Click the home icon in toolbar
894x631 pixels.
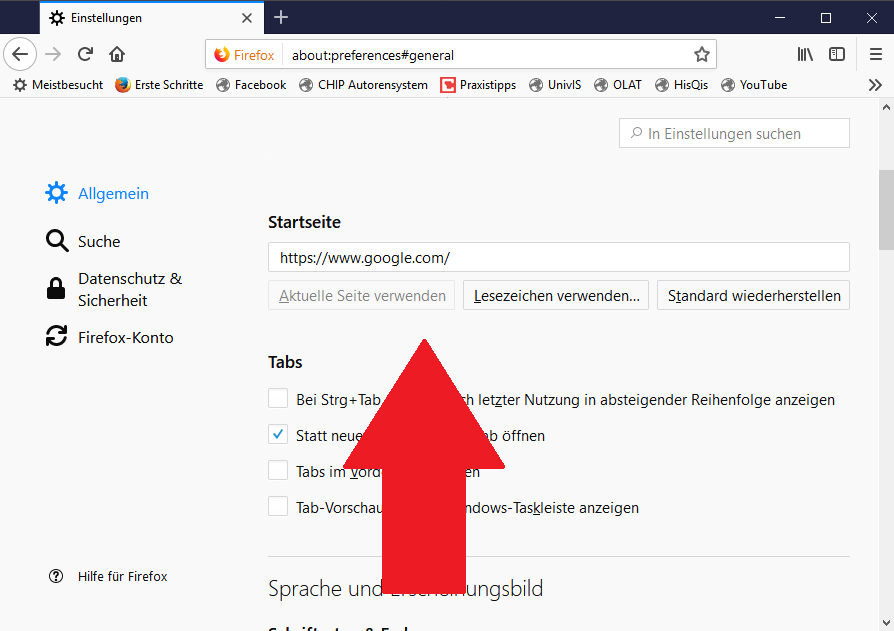point(117,54)
